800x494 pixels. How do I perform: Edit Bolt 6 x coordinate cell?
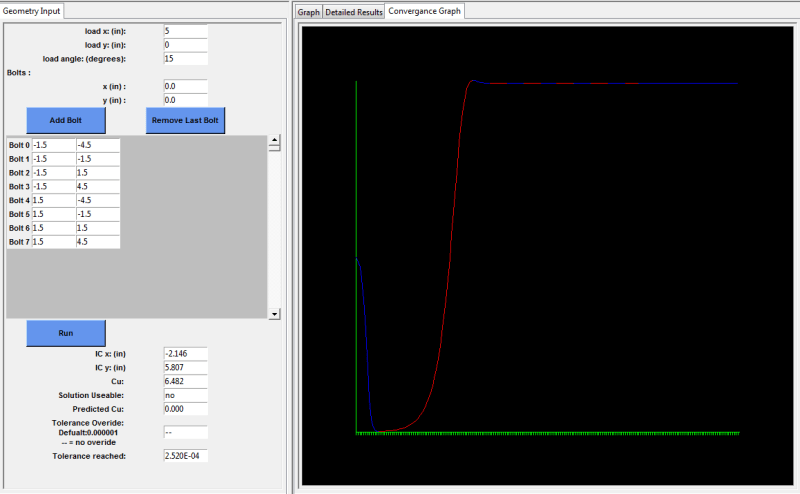tap(54, 228)
